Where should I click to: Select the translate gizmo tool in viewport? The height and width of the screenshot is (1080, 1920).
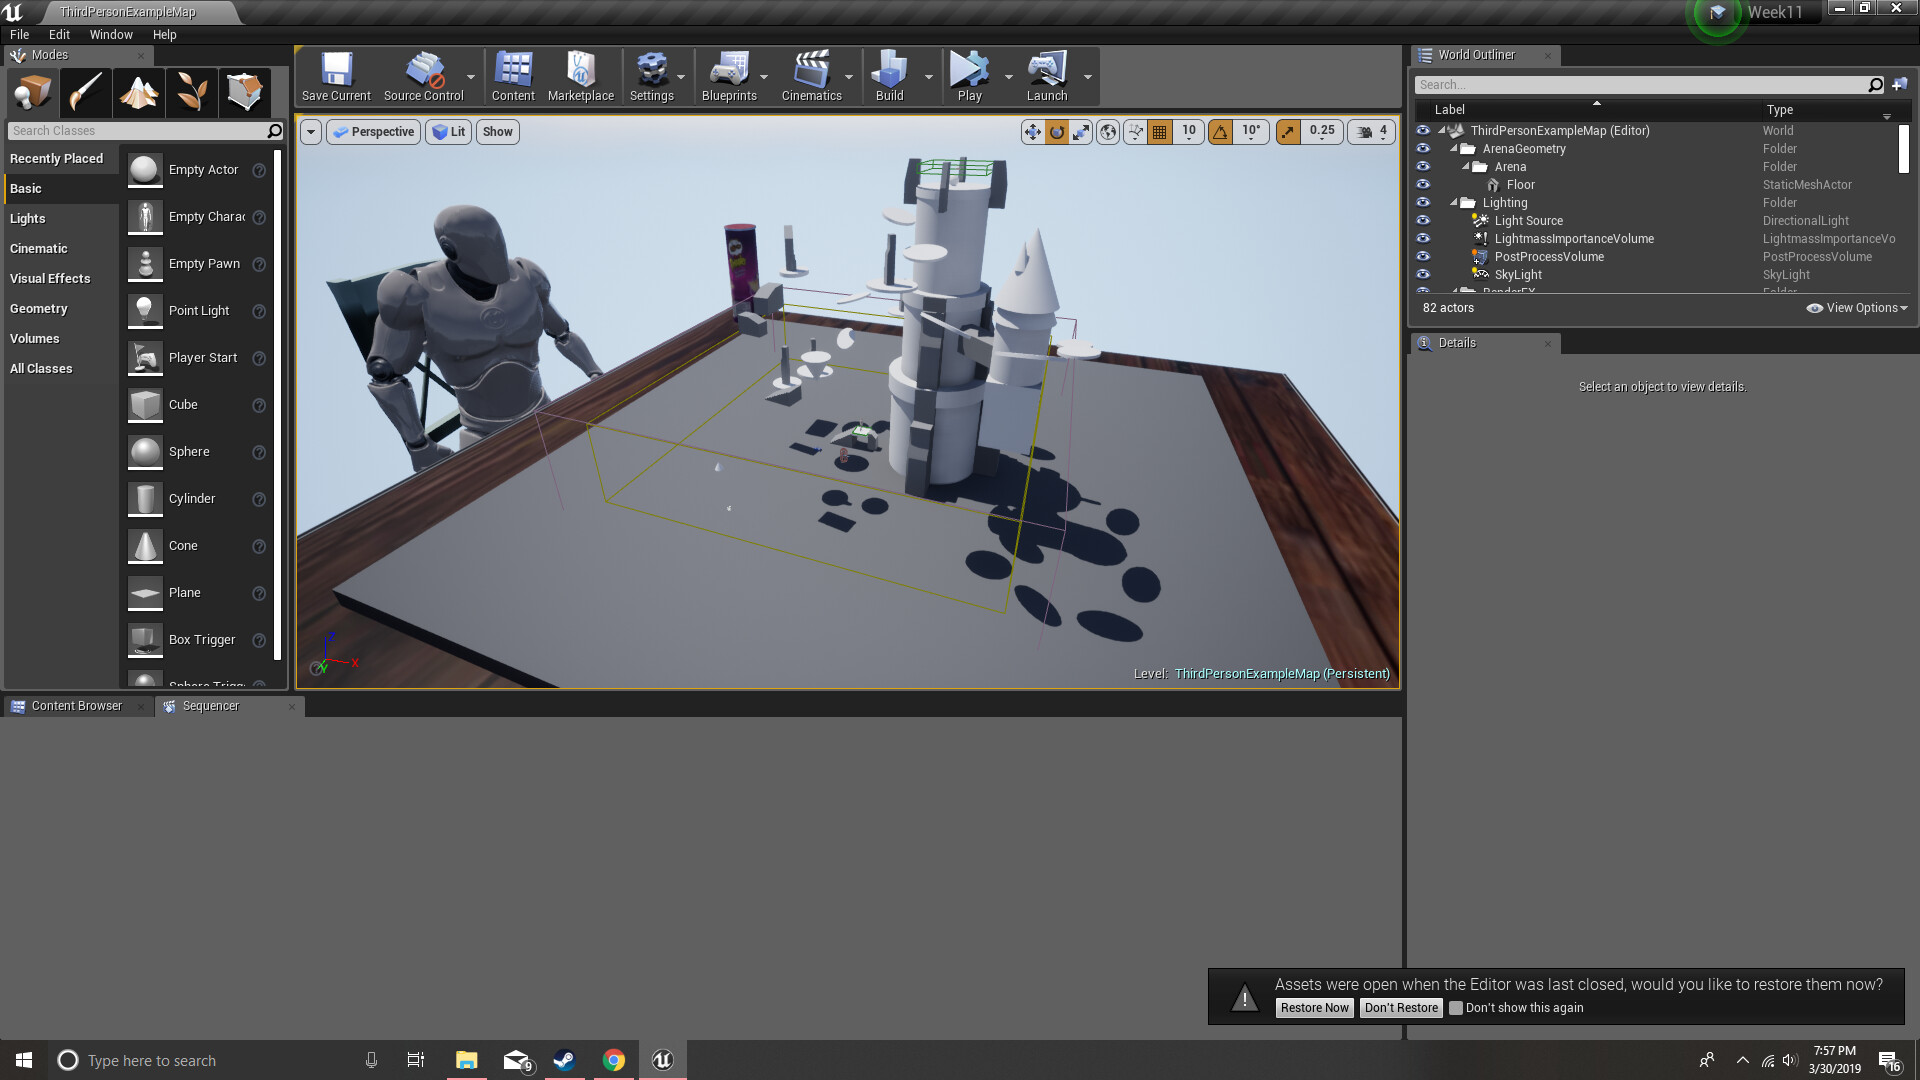[1032, 132]
